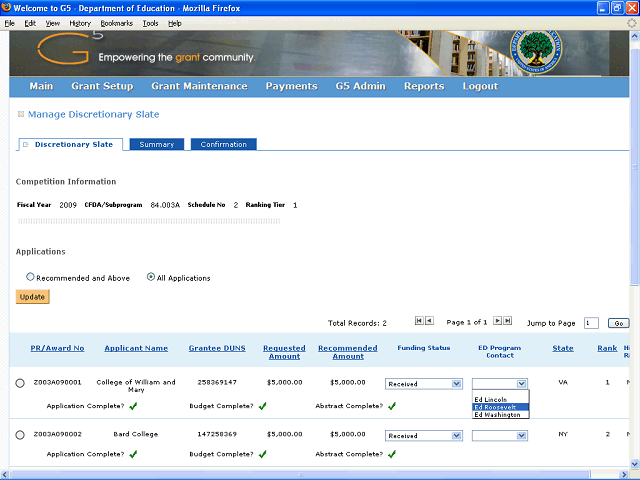Click the previous page arrow icon
Image resolution: width=640 pixels, height=480 pixels.
pos(429,321)
